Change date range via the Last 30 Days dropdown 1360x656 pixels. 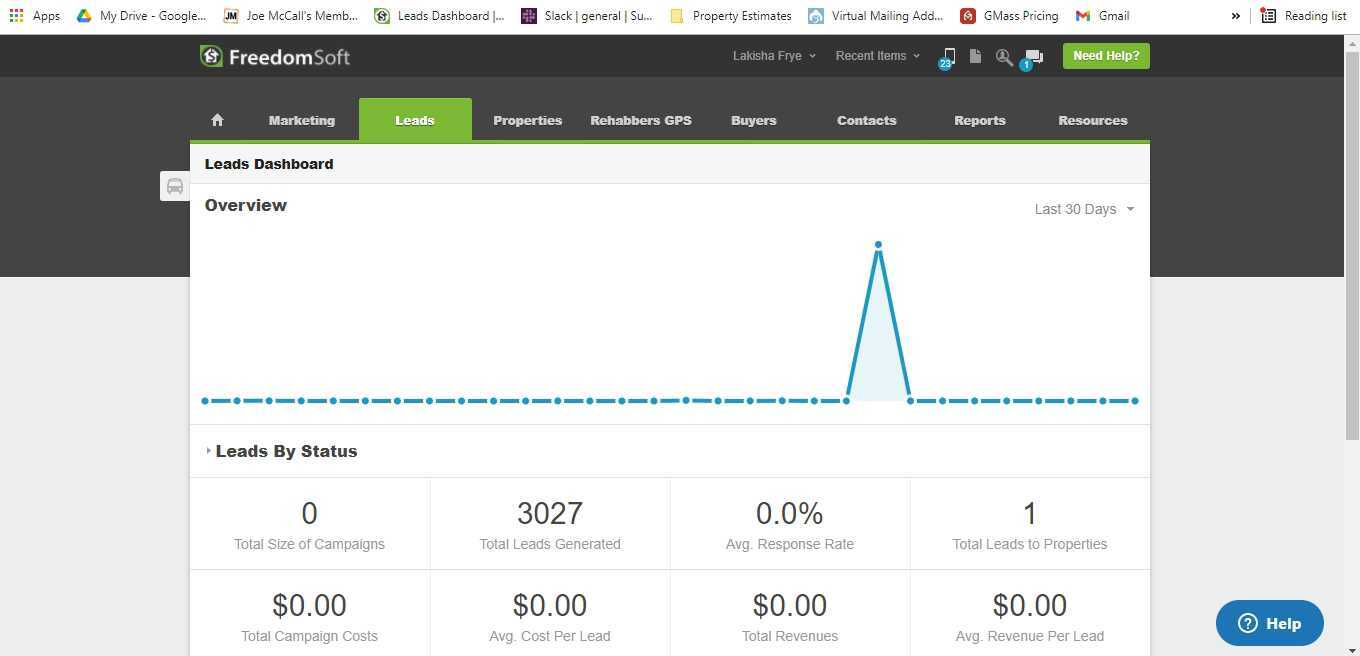point(1084,208)
